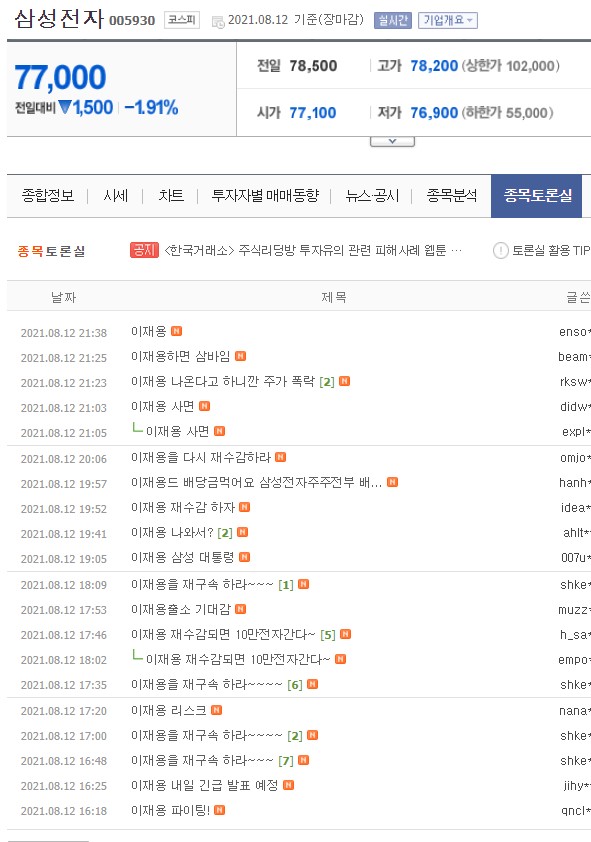Click the 전일 value 78,500
This screenshot has width=591, height=842.
313,66
